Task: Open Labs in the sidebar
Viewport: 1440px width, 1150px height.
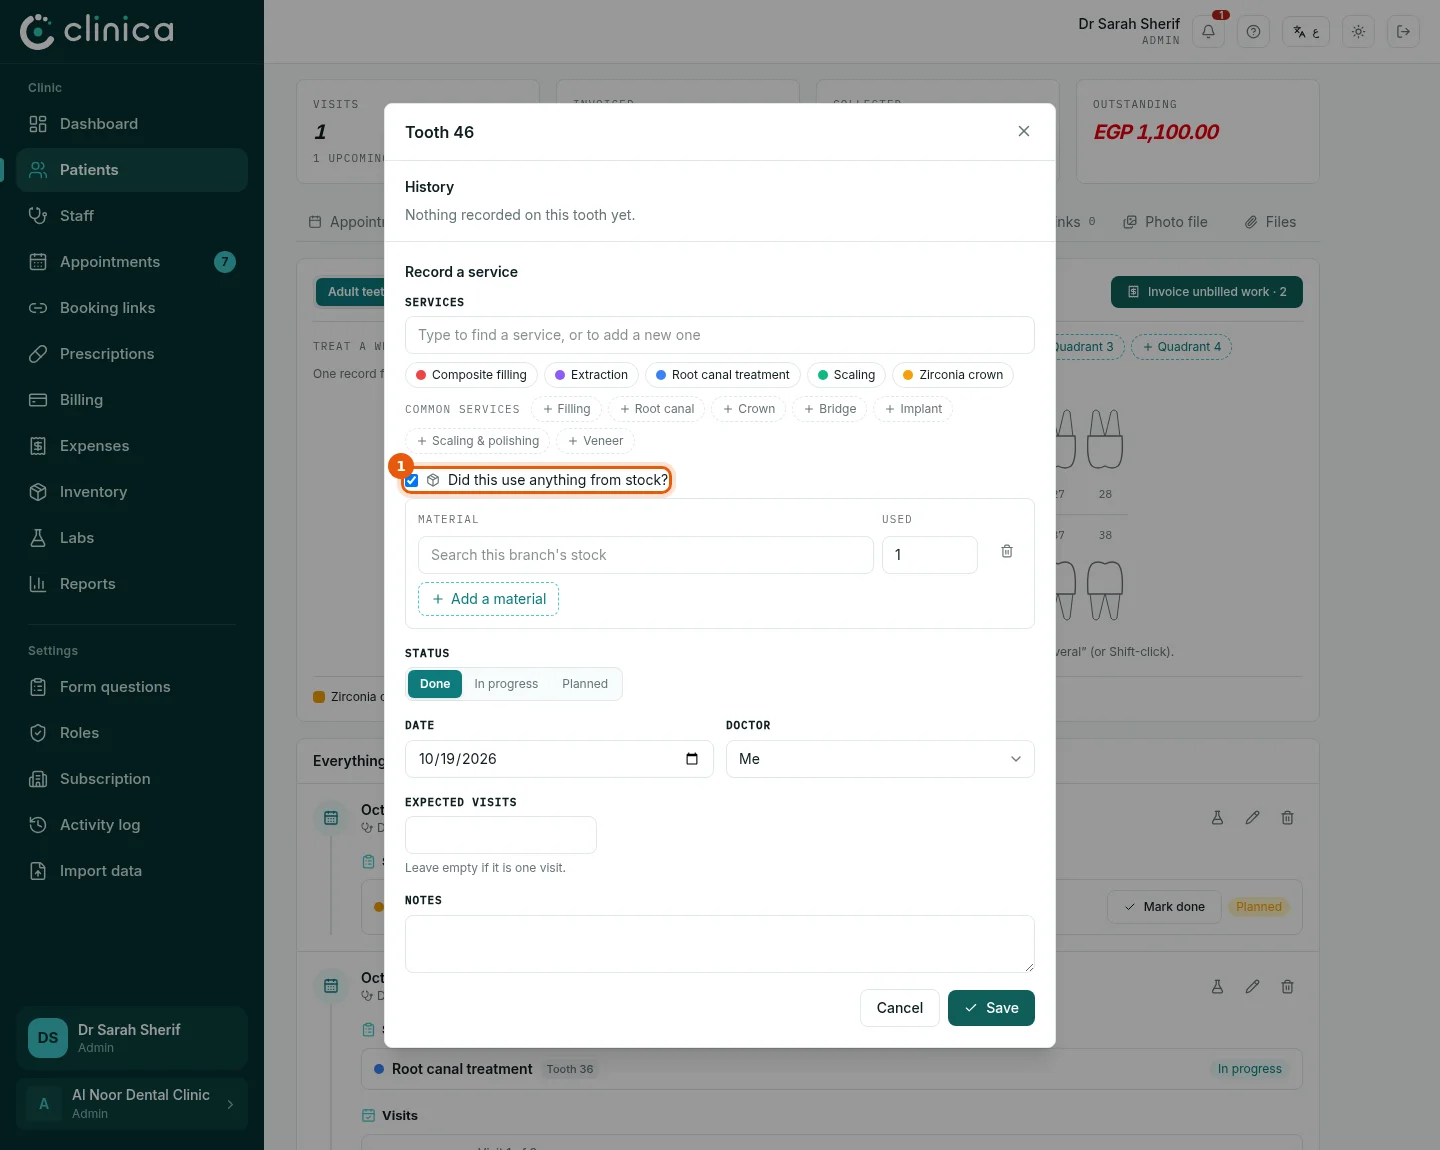Action: [132, 538]
